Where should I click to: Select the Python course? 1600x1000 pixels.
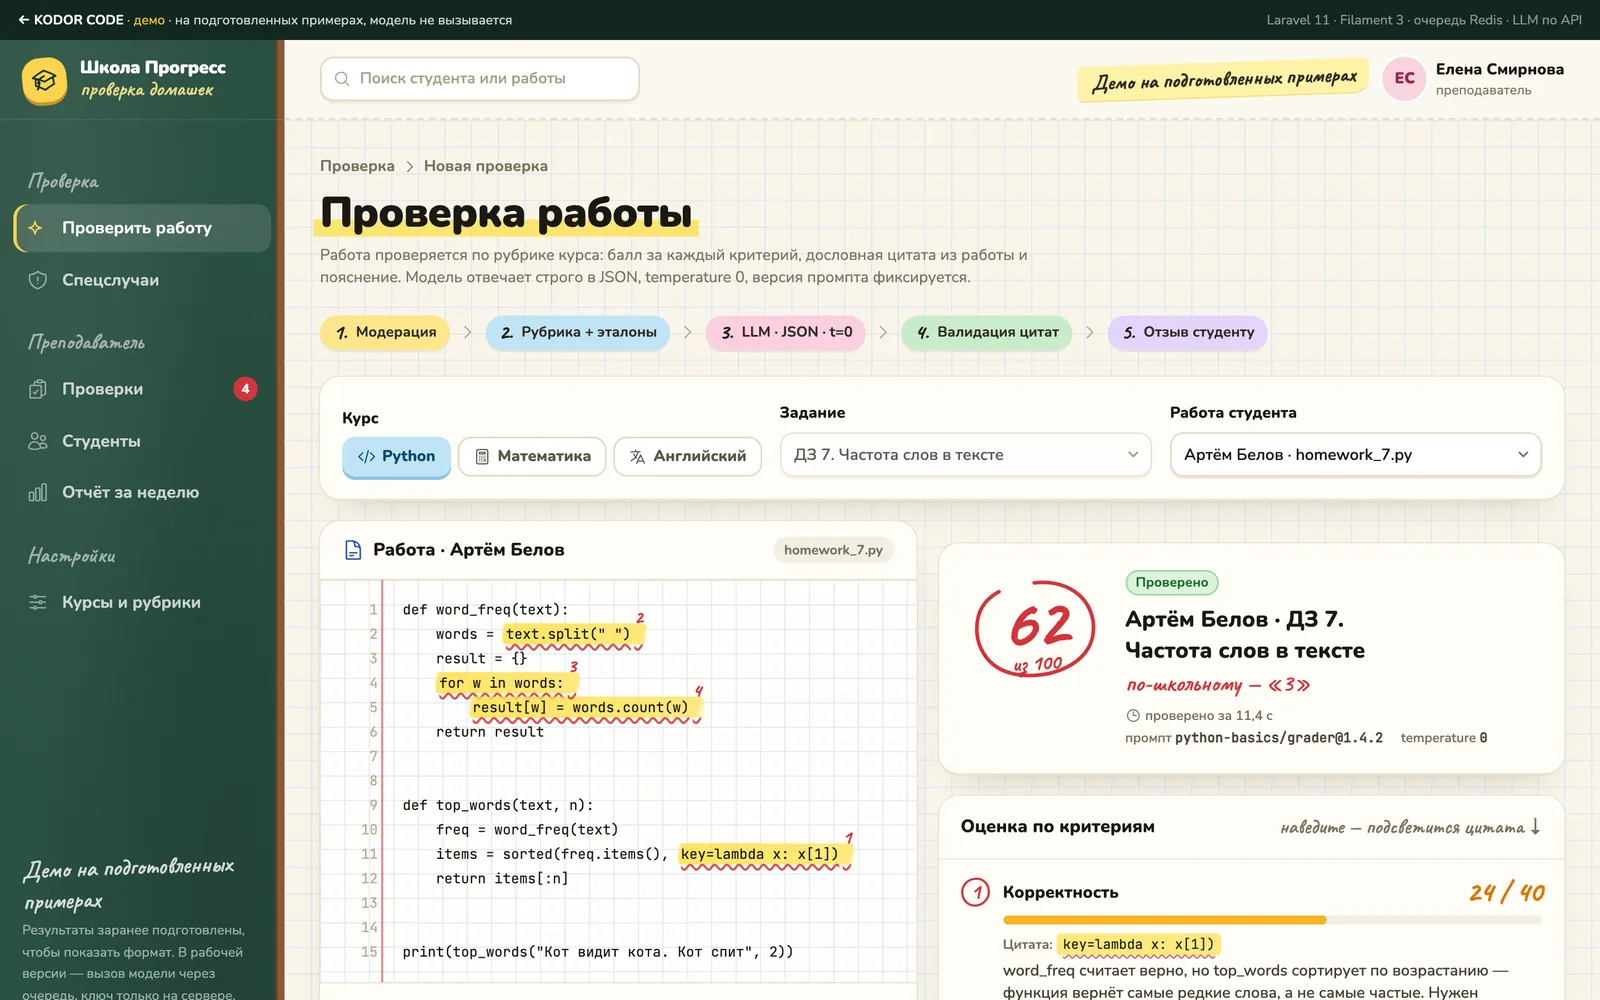(x=396, y=457)
